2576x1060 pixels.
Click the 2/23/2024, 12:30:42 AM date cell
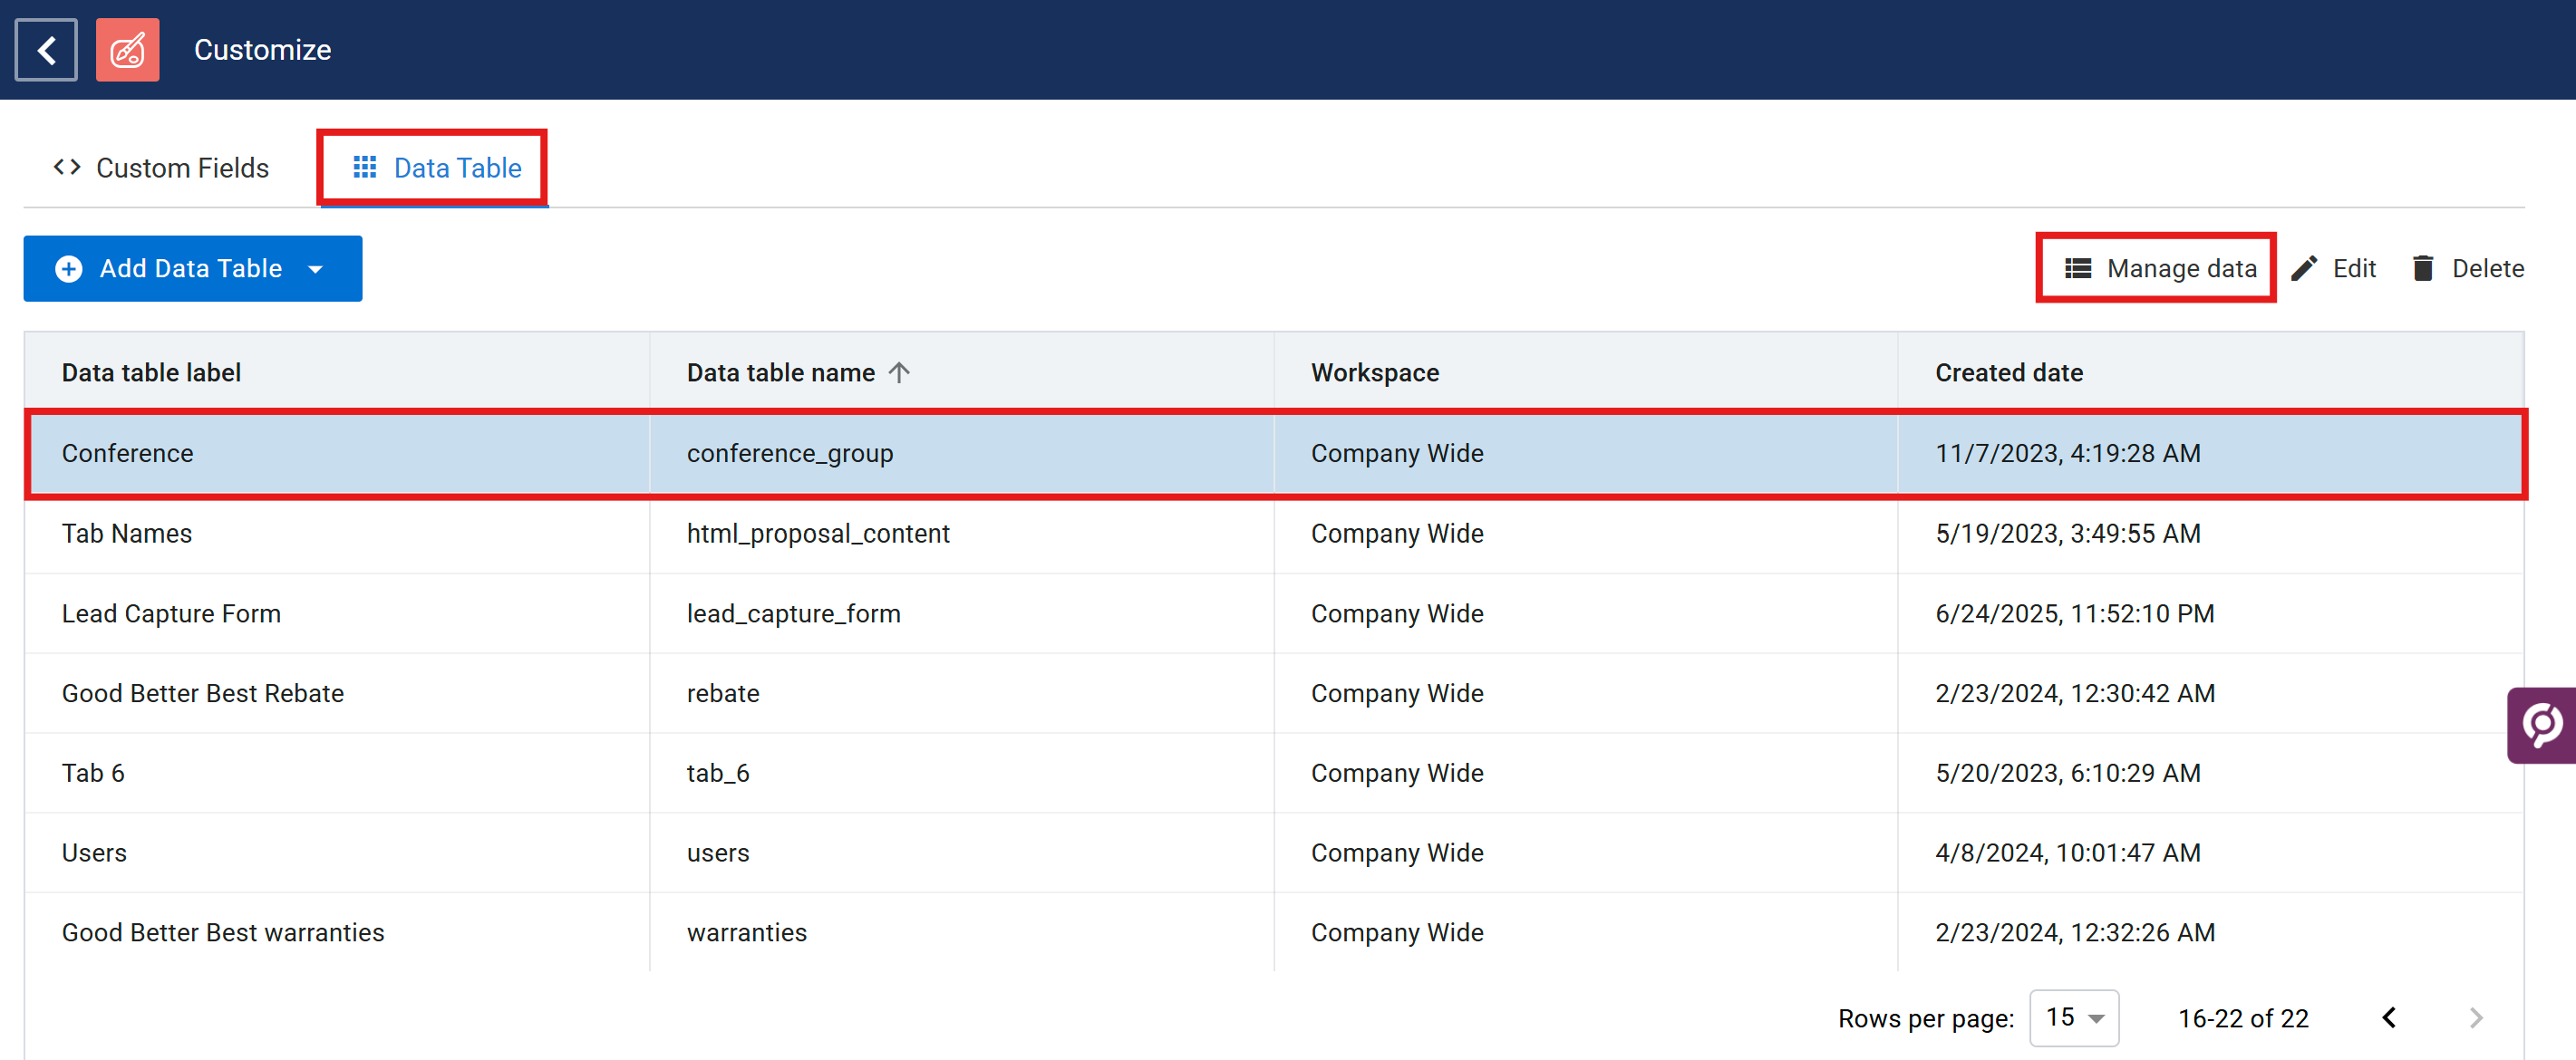tap(2075, 693)
